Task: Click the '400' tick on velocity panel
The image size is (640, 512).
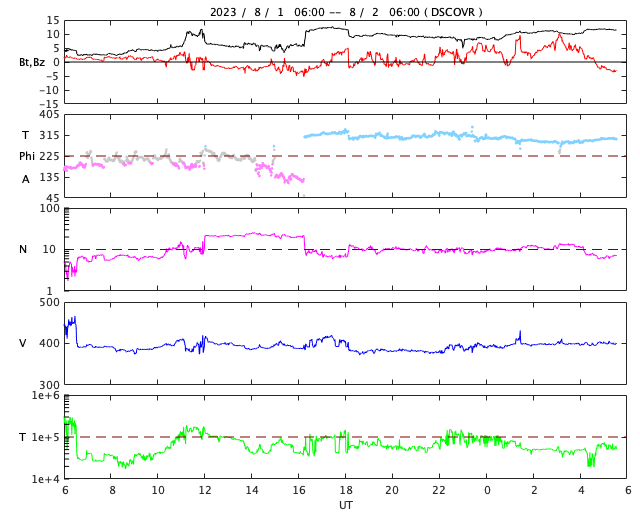Action: (49, 343)
